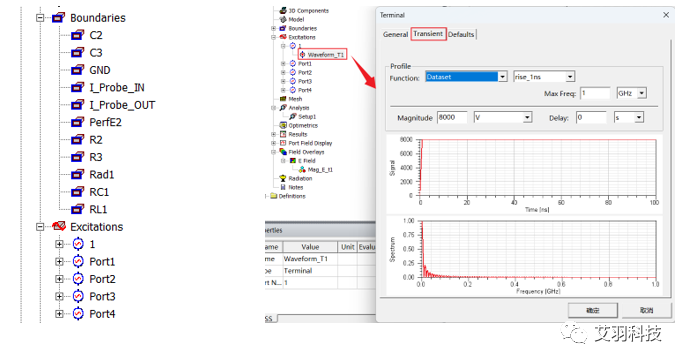This screenshot has height=363, width=683.
Task: Open the Function Dataset dropdown
Action: pos(503,77)
